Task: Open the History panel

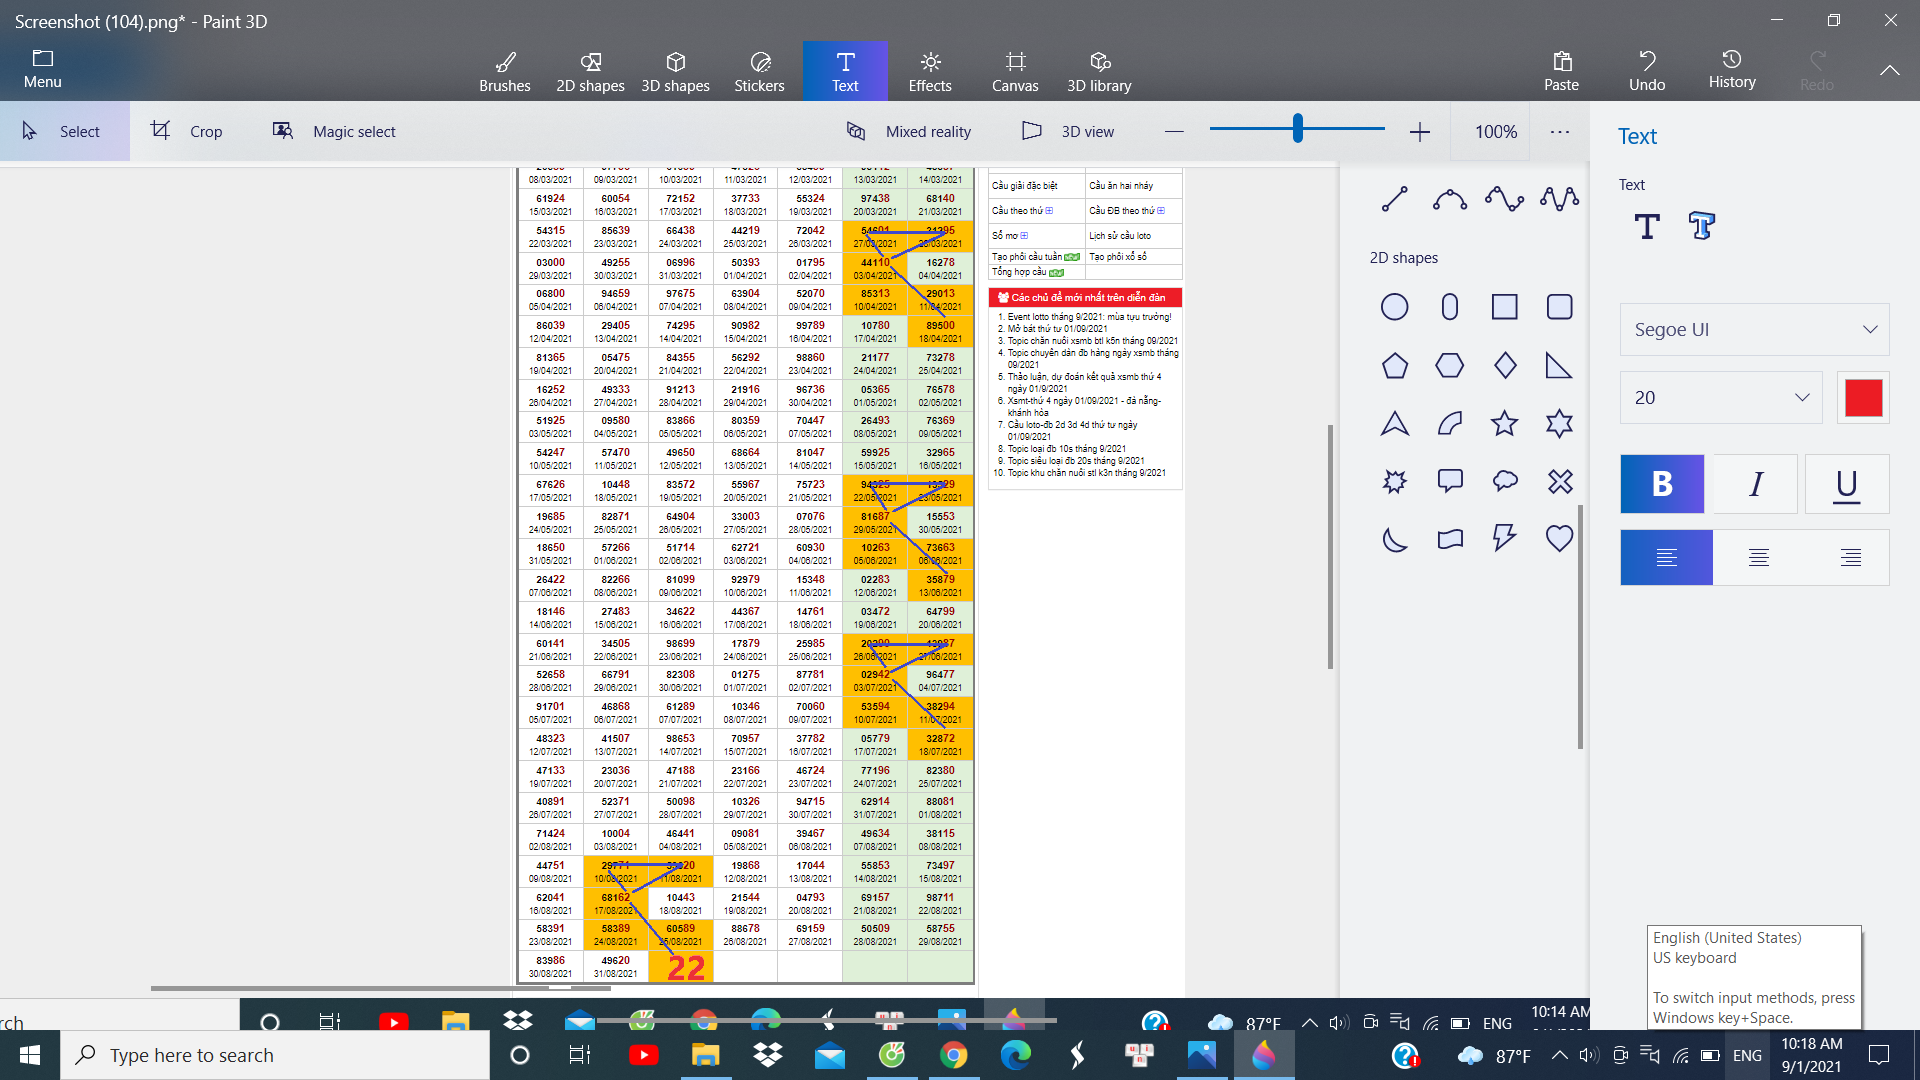Action: click(x=1732, y=69)
